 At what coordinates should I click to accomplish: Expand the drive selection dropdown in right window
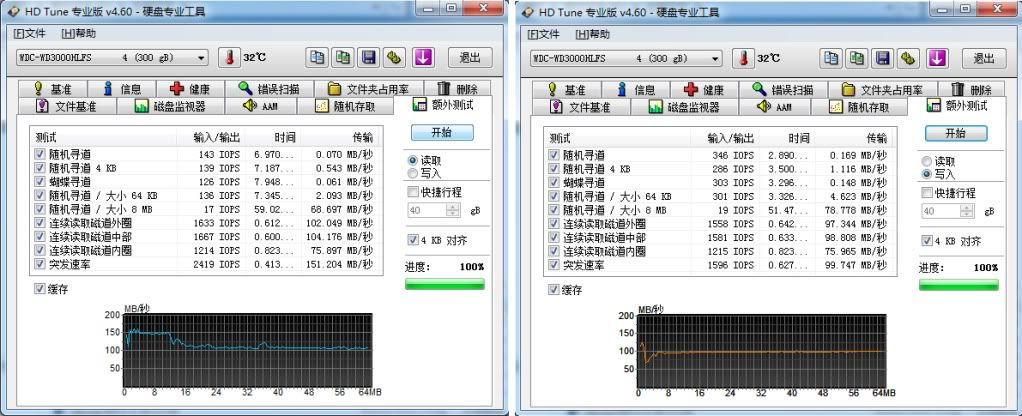716,58
